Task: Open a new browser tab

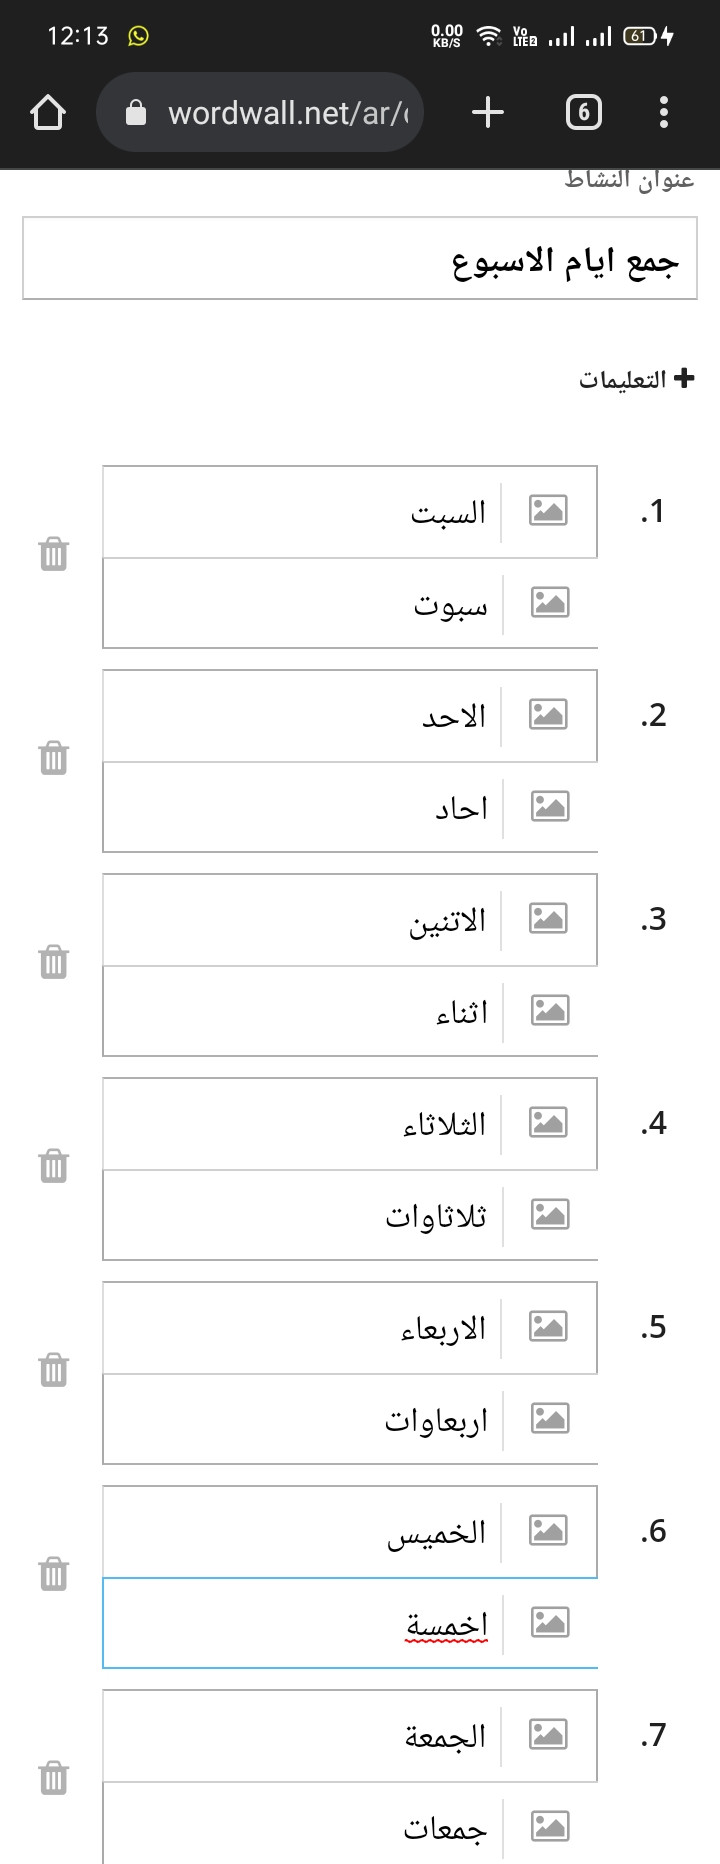Action: click(488, 112)
